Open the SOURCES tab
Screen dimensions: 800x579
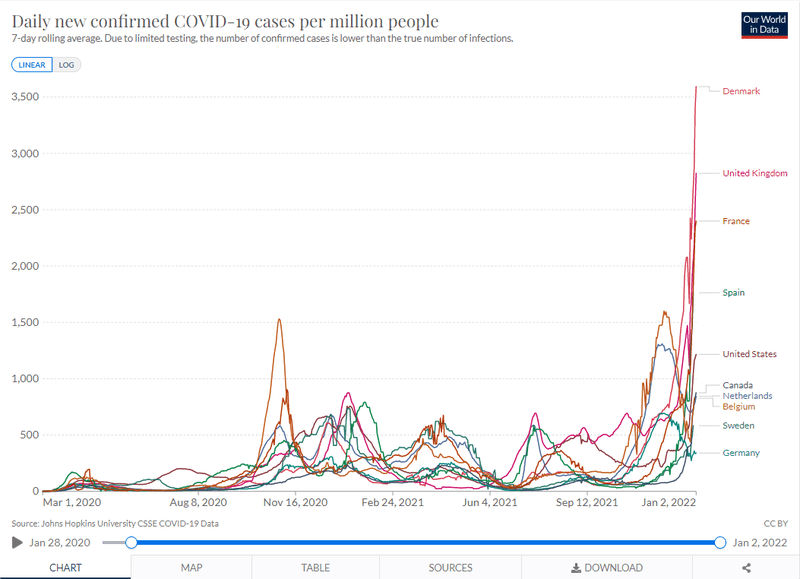click(450, 567)
